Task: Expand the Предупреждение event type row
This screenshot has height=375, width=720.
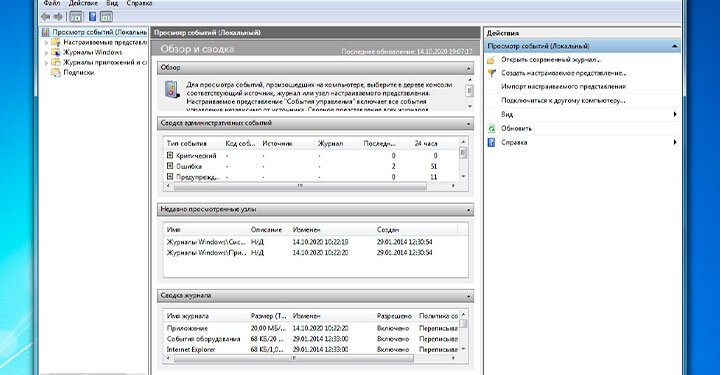Action: point(170,176)
